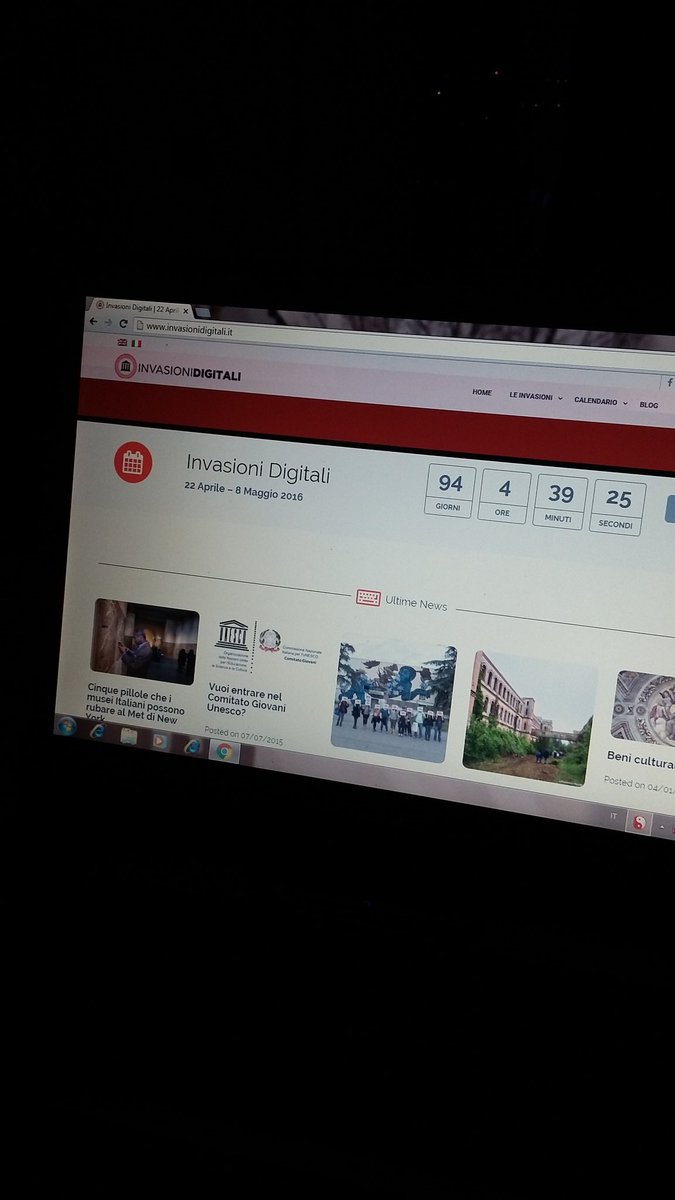Click the 4 ORE countdown box
The height and width of the screenshot is (1200, 675).
click(x=505, y=497)
